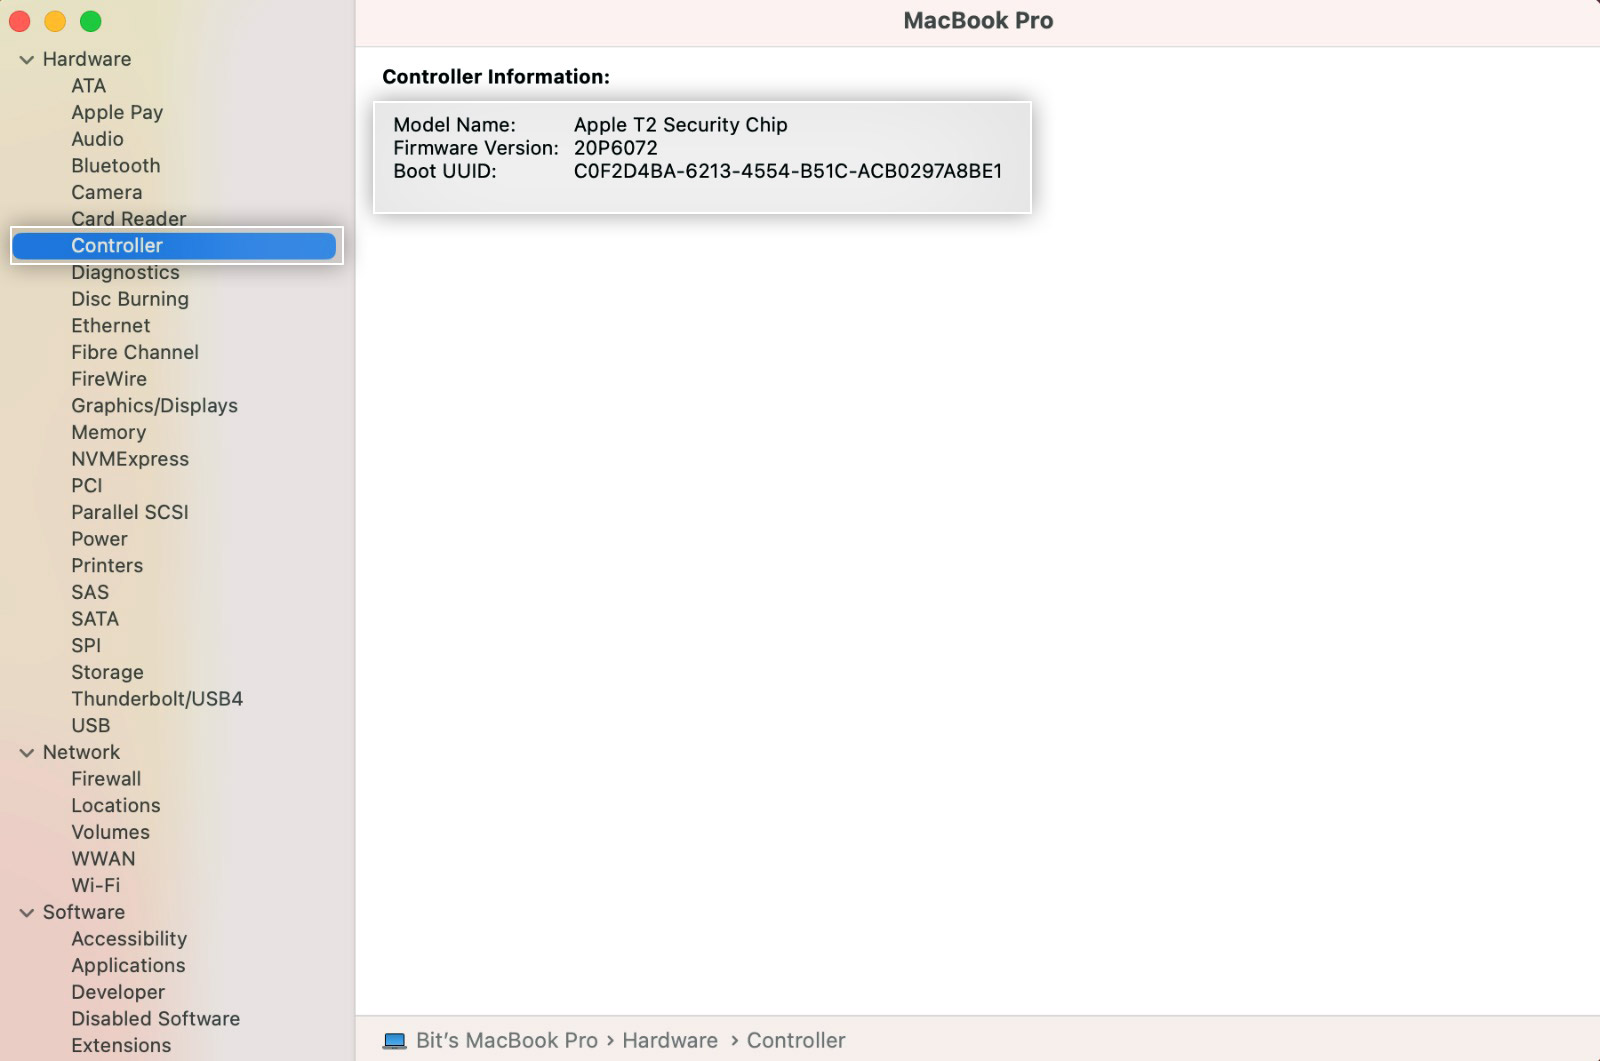Viewport: 1600px width, 1061px height.
Task: Show Memory information
Action: tap(108, 432)
